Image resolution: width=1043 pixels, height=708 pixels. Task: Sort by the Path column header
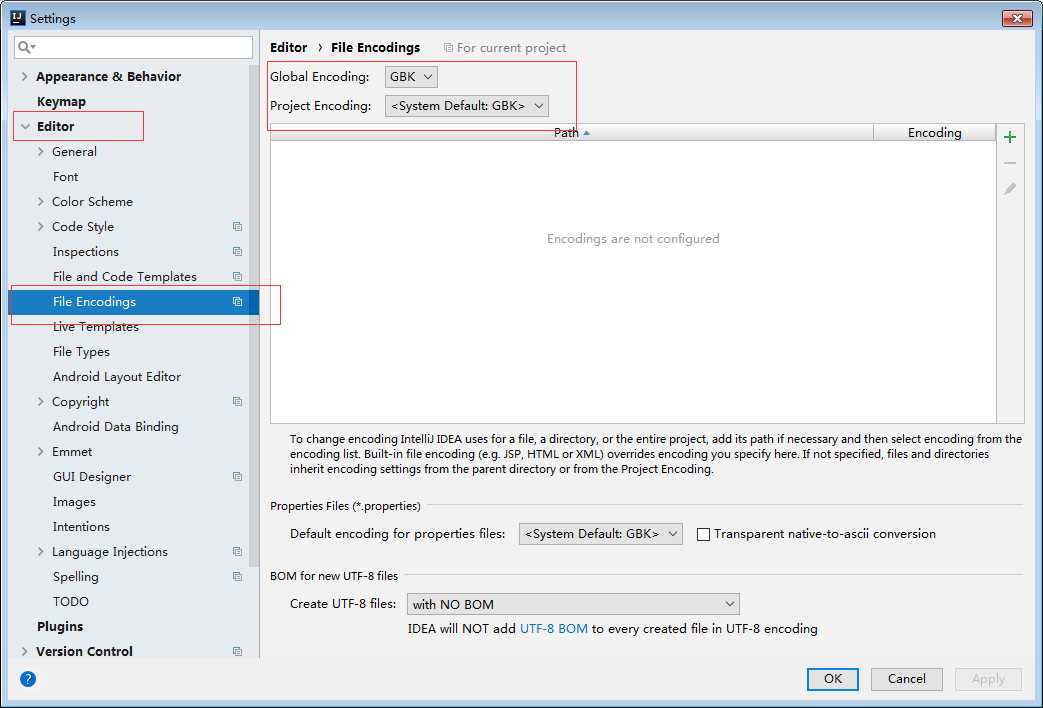click(x=571, y=132)
